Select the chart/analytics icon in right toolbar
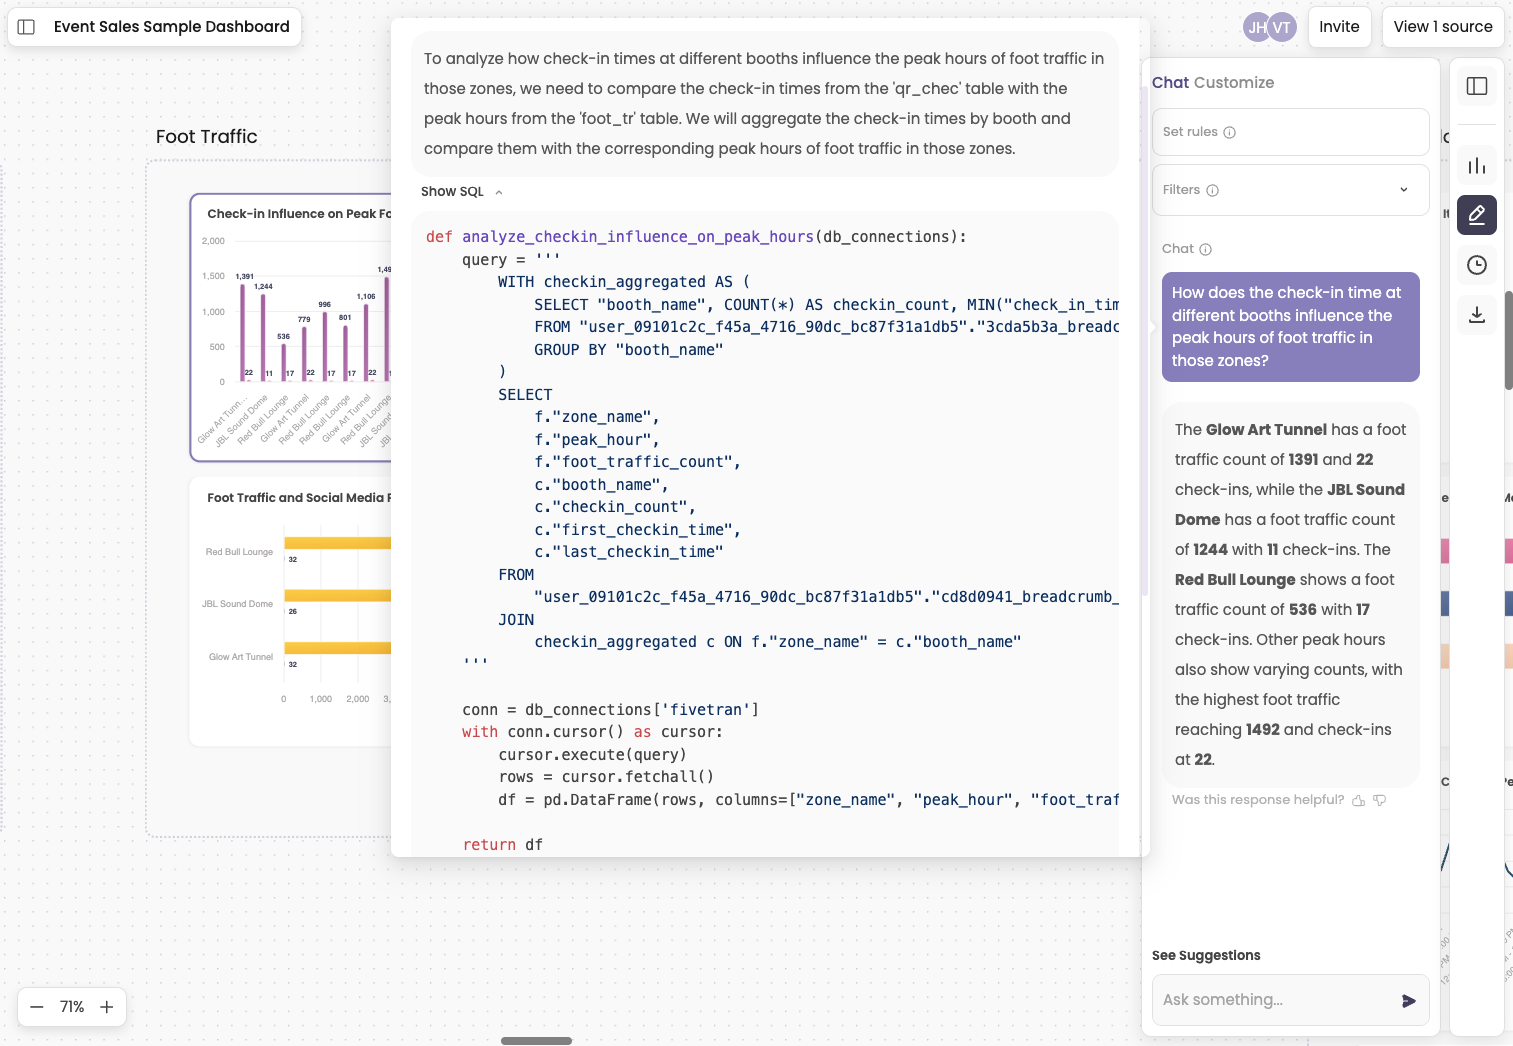This screenshot has height=1046, width=1513. tap(1476, 165)
